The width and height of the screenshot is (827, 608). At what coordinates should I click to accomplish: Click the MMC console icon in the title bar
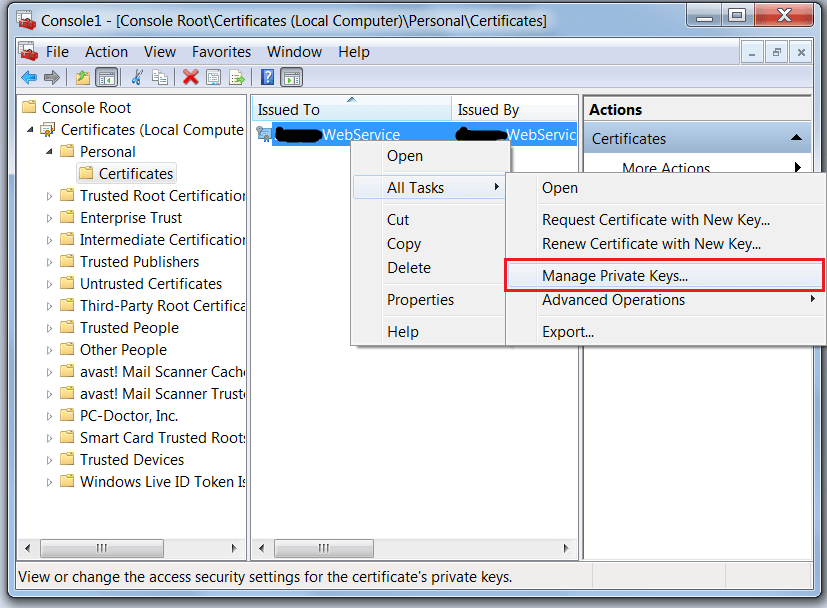(26, 20)
